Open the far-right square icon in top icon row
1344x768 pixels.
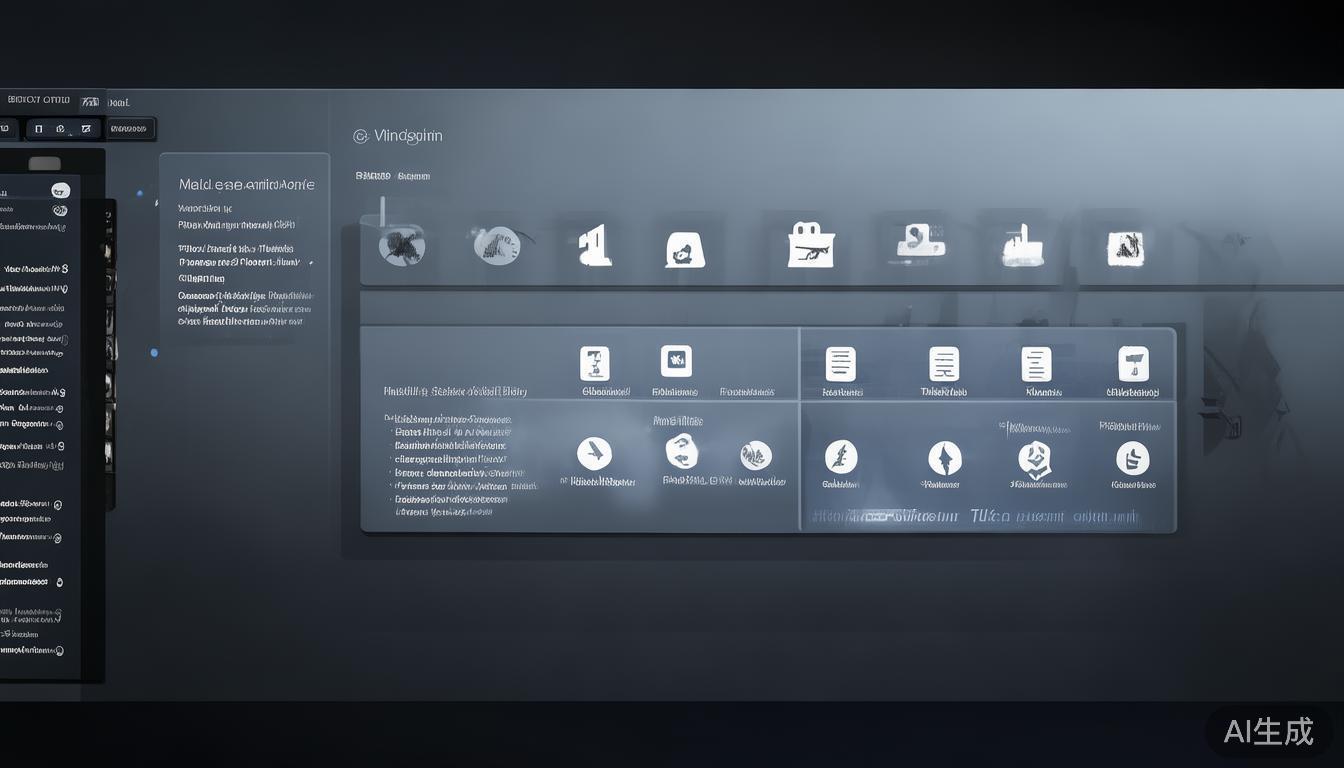click(1125, 247)
